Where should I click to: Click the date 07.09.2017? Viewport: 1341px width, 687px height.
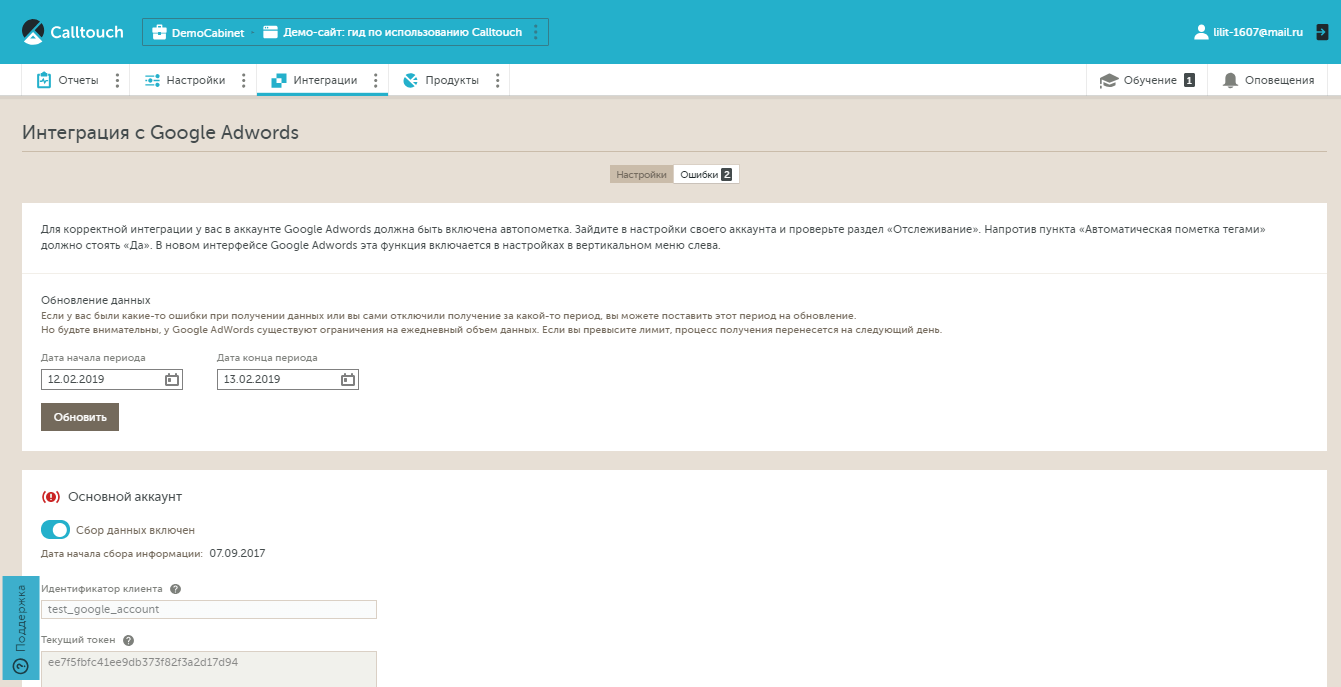pos(237,553)
